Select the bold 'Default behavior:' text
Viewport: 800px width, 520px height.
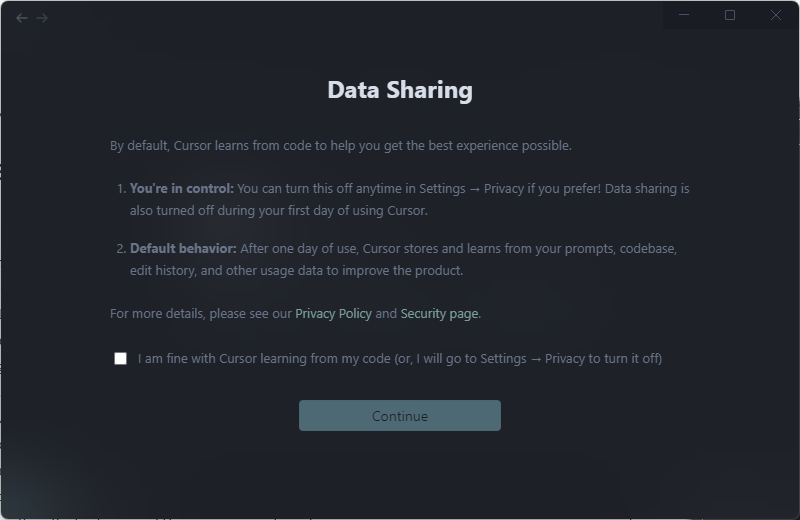click(183, 249)
